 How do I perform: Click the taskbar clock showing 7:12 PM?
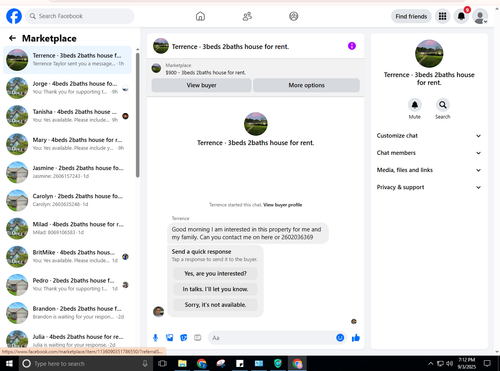[x=467, y=363]
